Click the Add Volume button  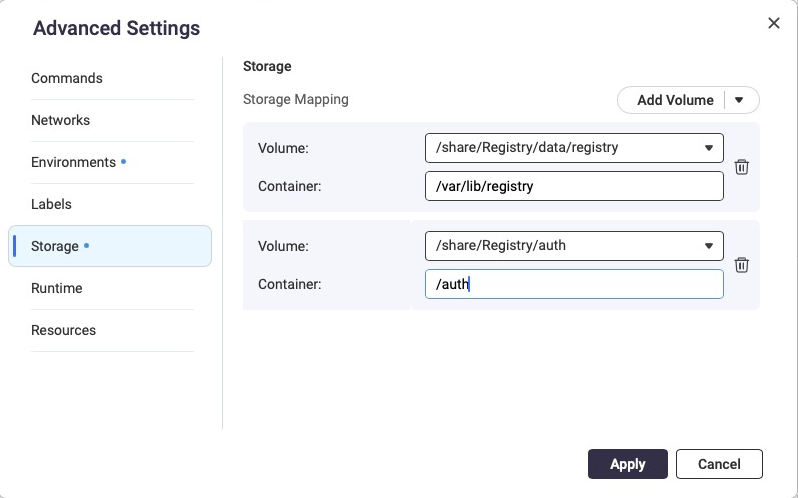[x=675, y=100]
